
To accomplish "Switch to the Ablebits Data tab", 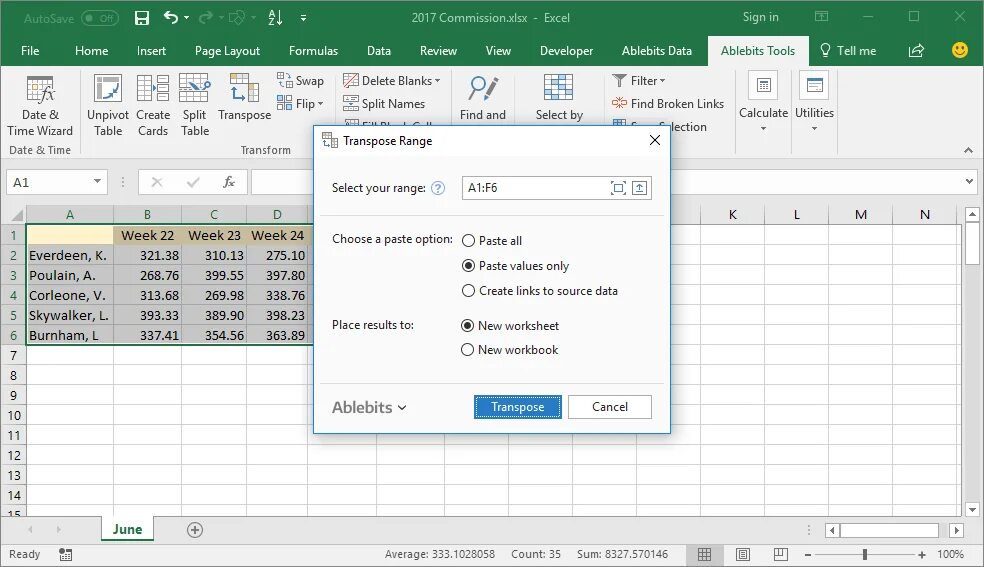I will coord(656,51).
